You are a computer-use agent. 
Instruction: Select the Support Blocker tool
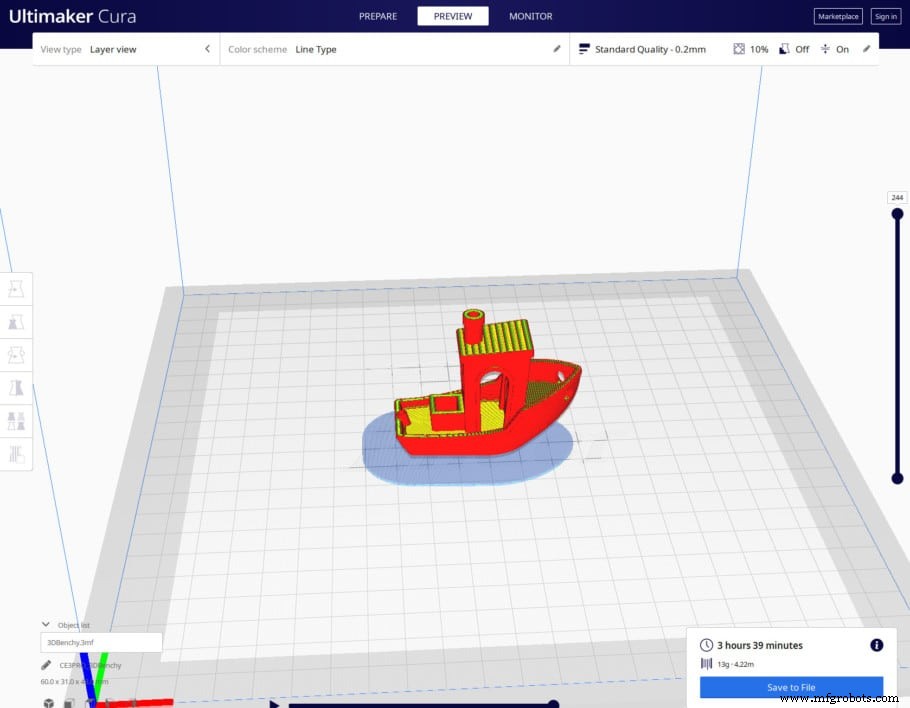(16, 454)
